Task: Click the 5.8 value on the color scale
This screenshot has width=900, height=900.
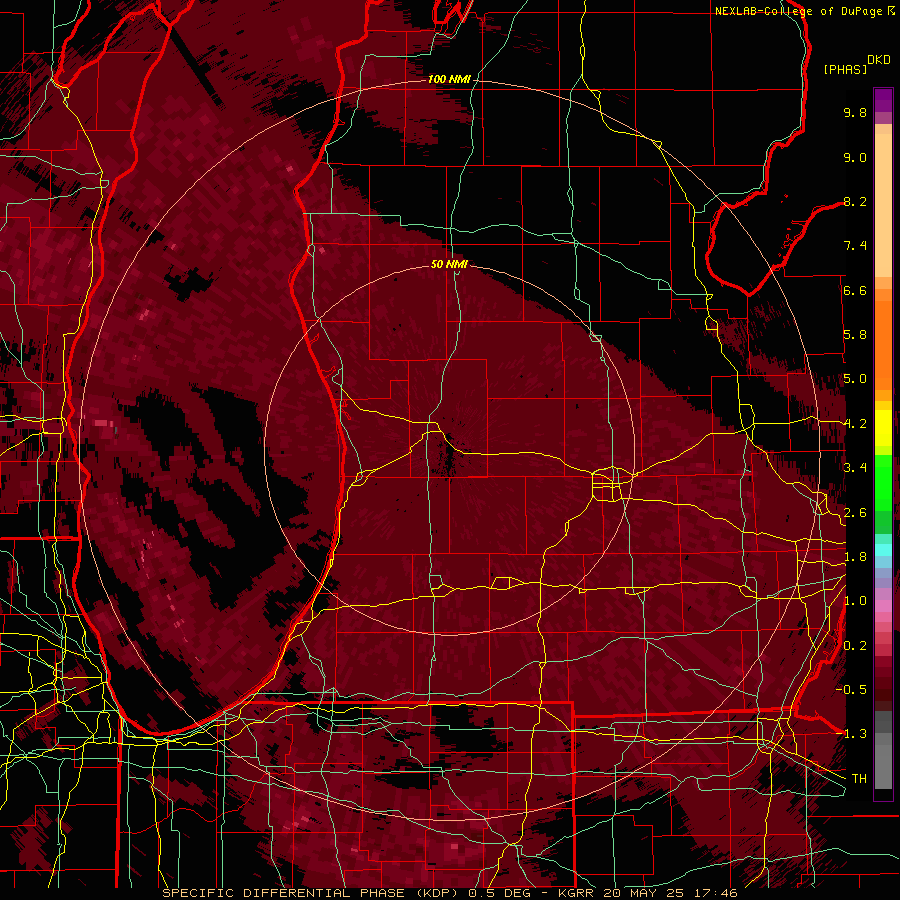Action: 855,335
